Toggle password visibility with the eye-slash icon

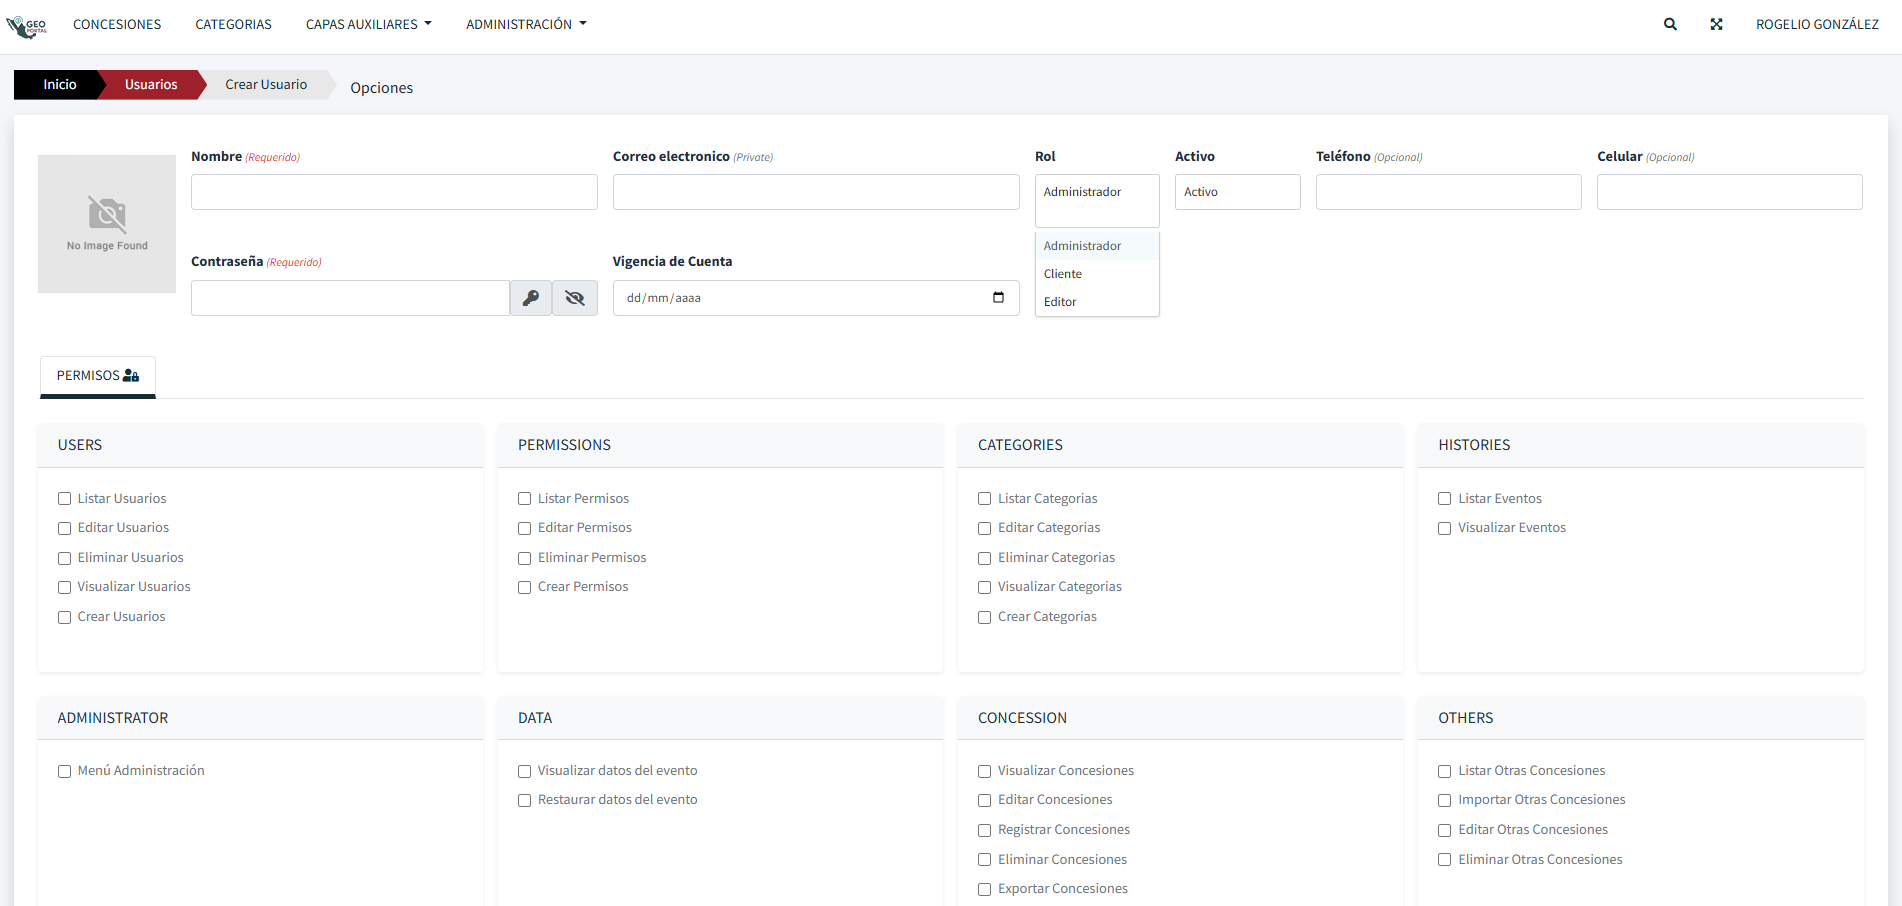[575, 298]
